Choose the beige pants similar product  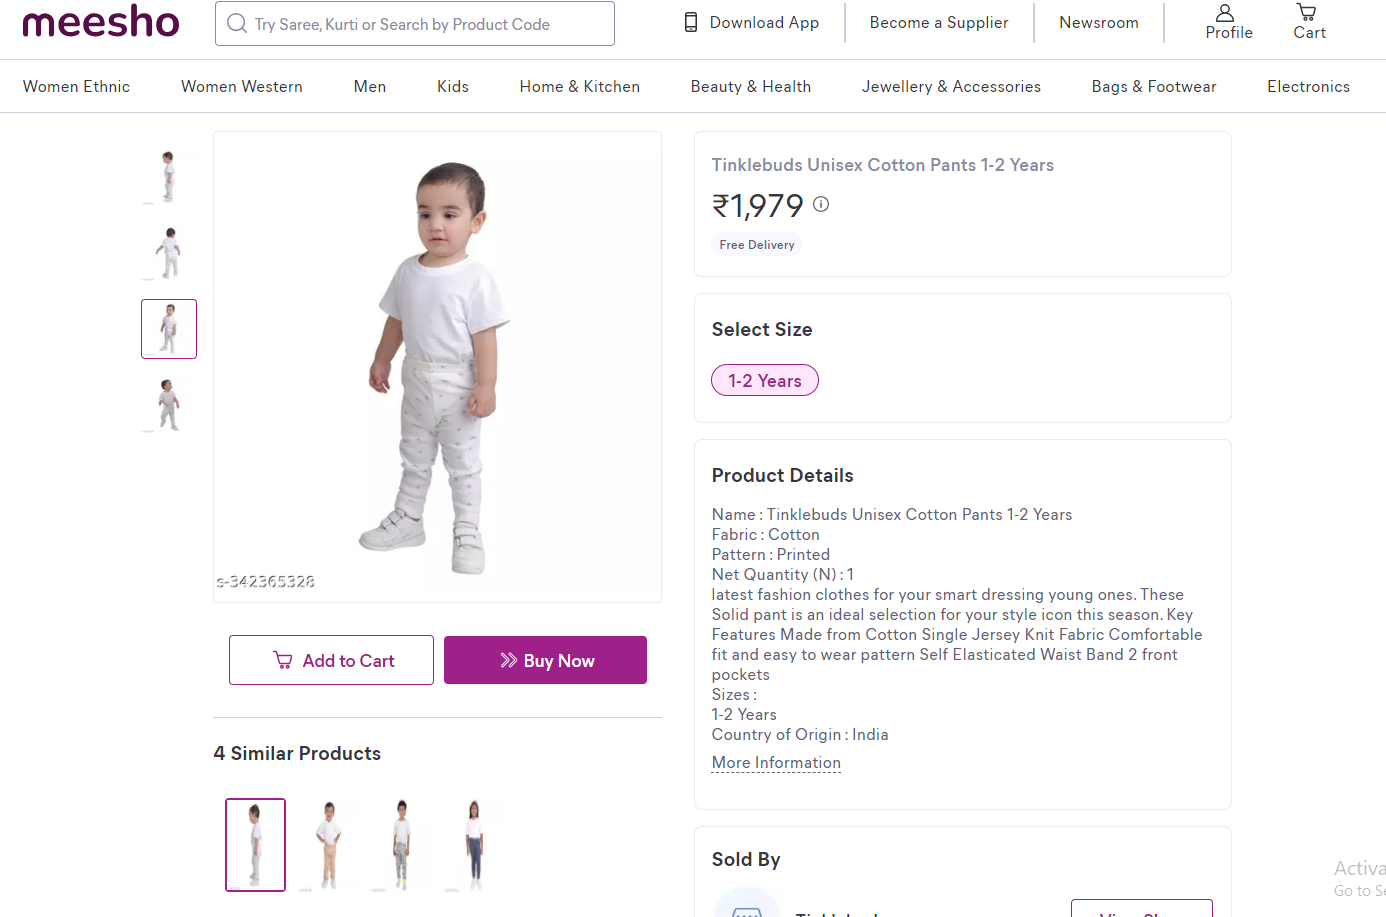pyautogui.click(x=328, y=845)
